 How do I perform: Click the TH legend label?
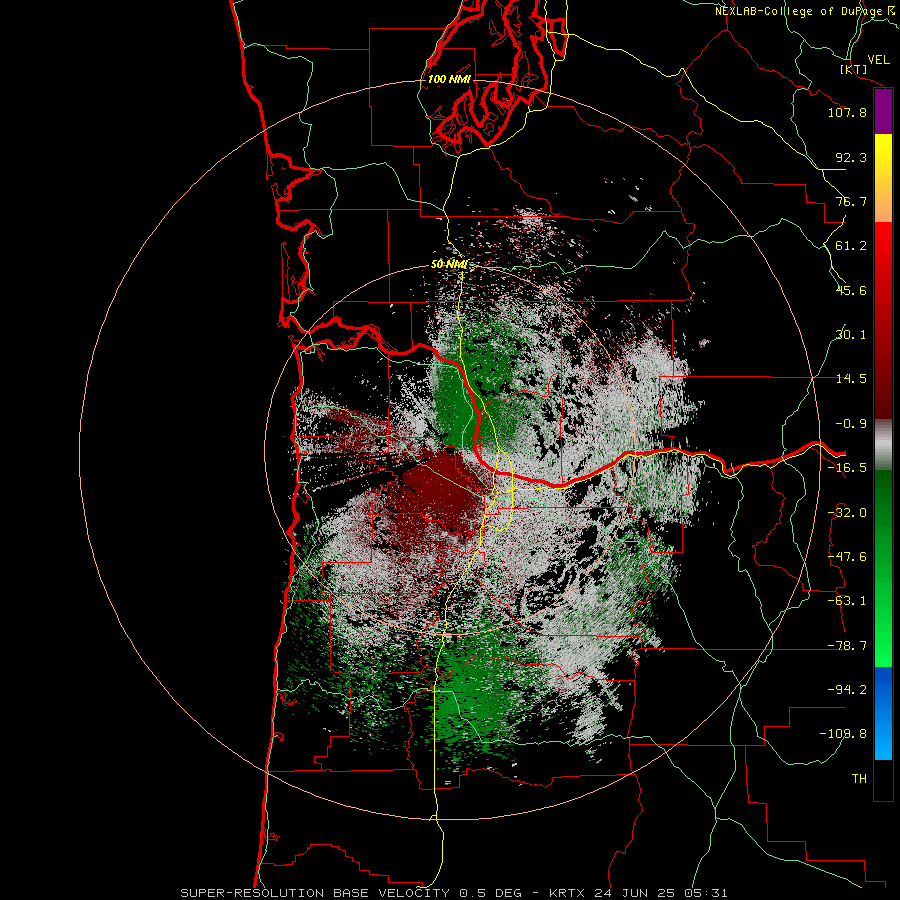[x=859, y=779]
